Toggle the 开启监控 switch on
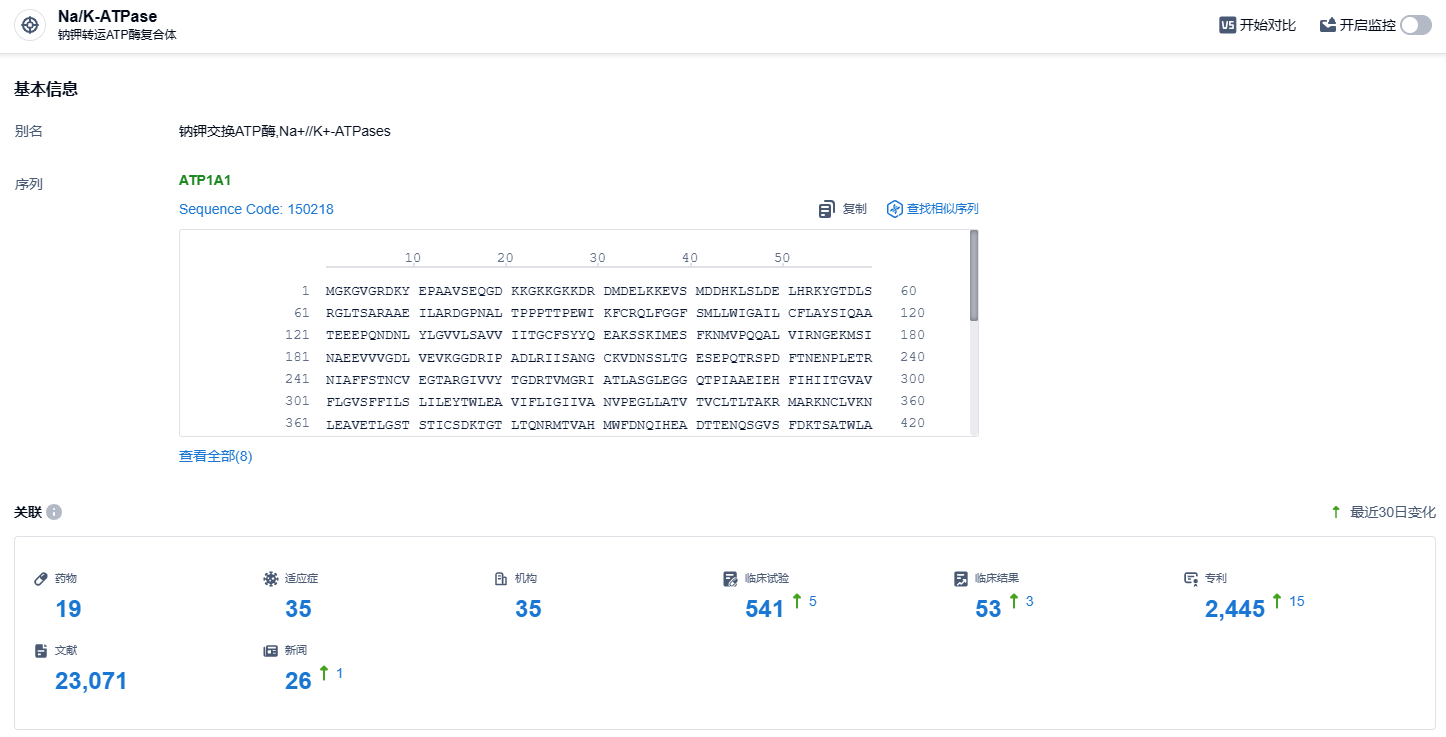 coord(1415,25)
